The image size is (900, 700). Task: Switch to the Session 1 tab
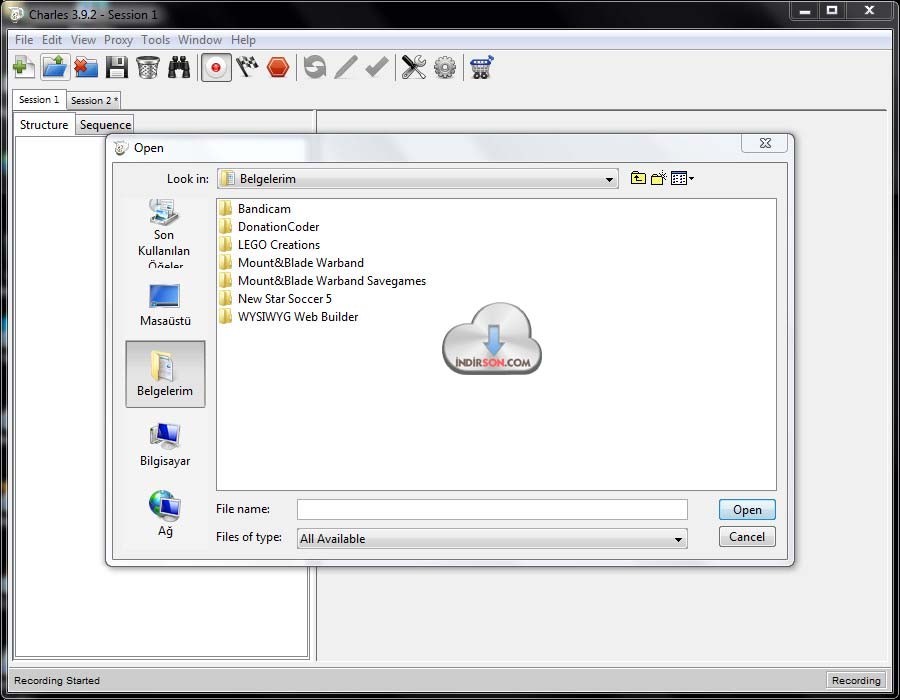(39, 100)
